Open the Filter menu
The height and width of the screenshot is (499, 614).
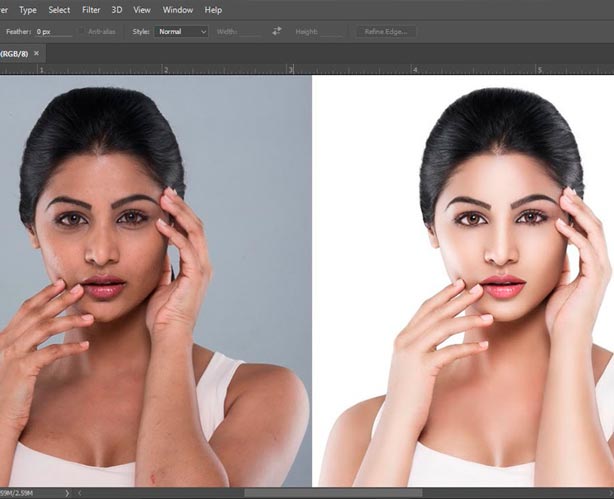(x=91, y=10)
